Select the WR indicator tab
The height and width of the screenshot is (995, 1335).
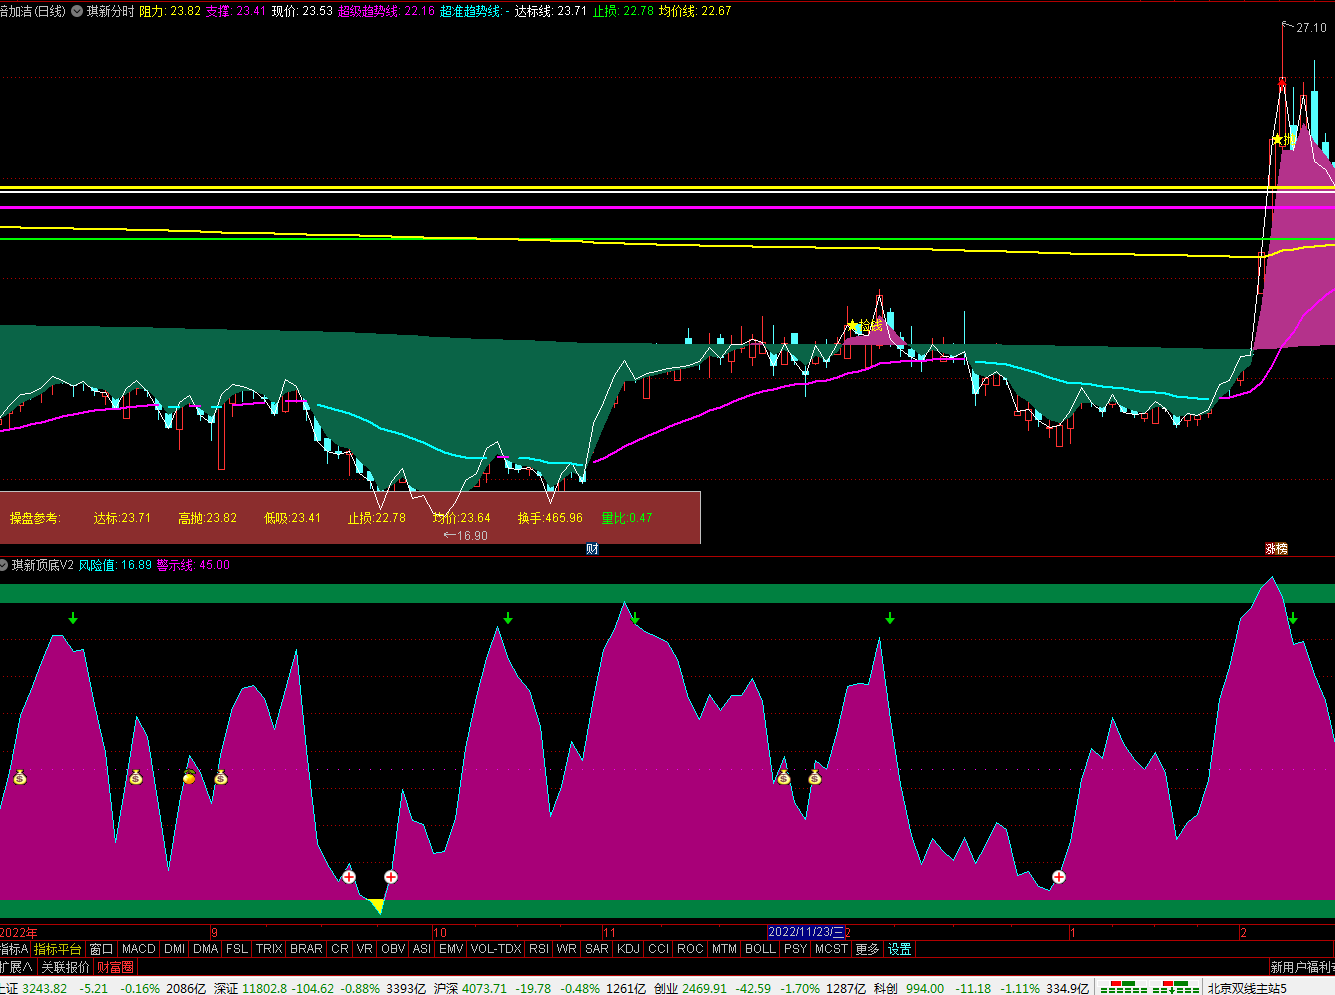pyautogui.click(x=567, y=949)
